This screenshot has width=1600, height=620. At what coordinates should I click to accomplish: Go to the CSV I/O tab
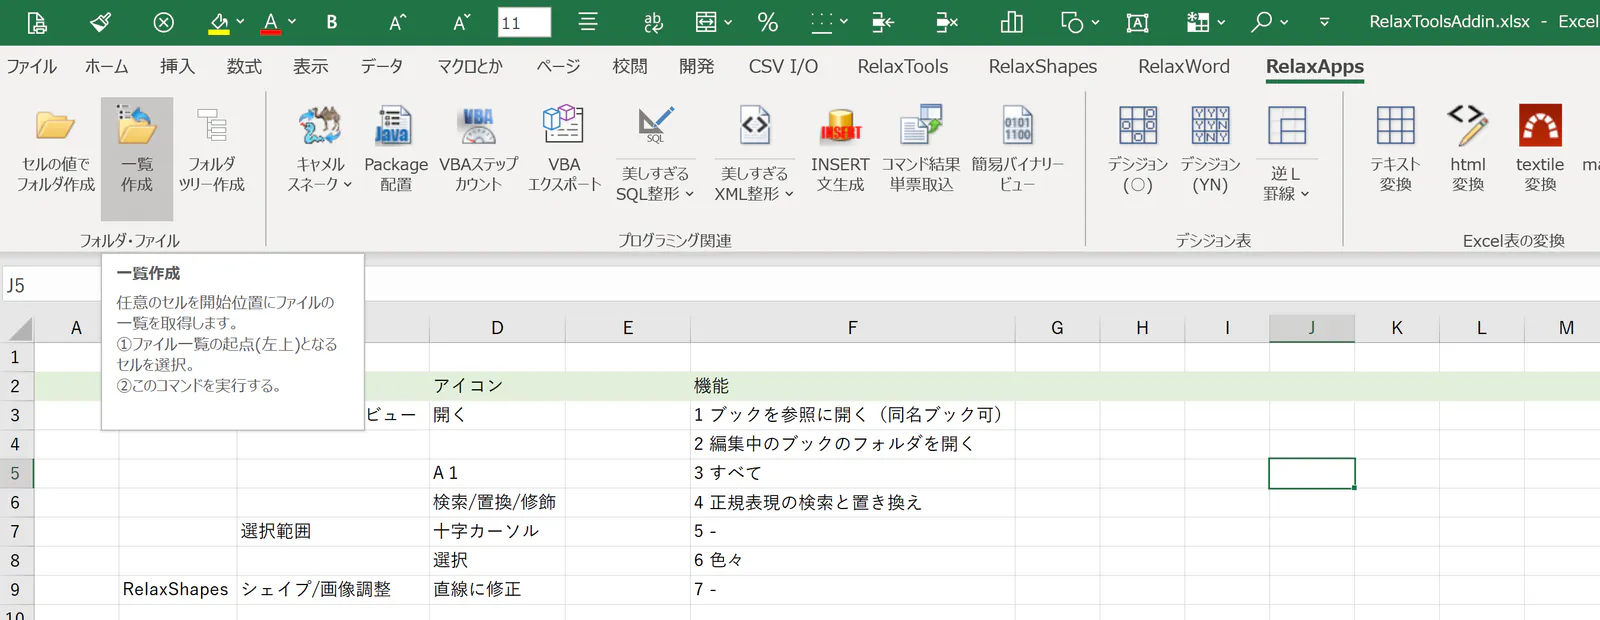tap(783, 66)
